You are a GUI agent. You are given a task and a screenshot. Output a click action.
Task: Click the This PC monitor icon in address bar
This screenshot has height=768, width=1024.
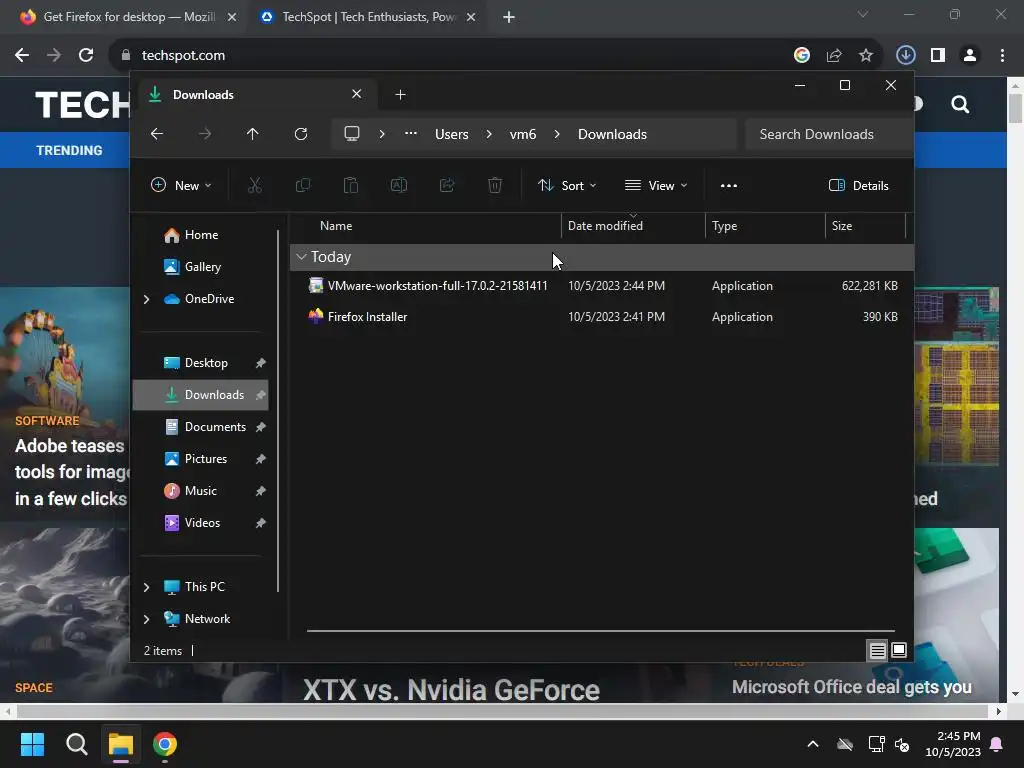pos(352,134)
